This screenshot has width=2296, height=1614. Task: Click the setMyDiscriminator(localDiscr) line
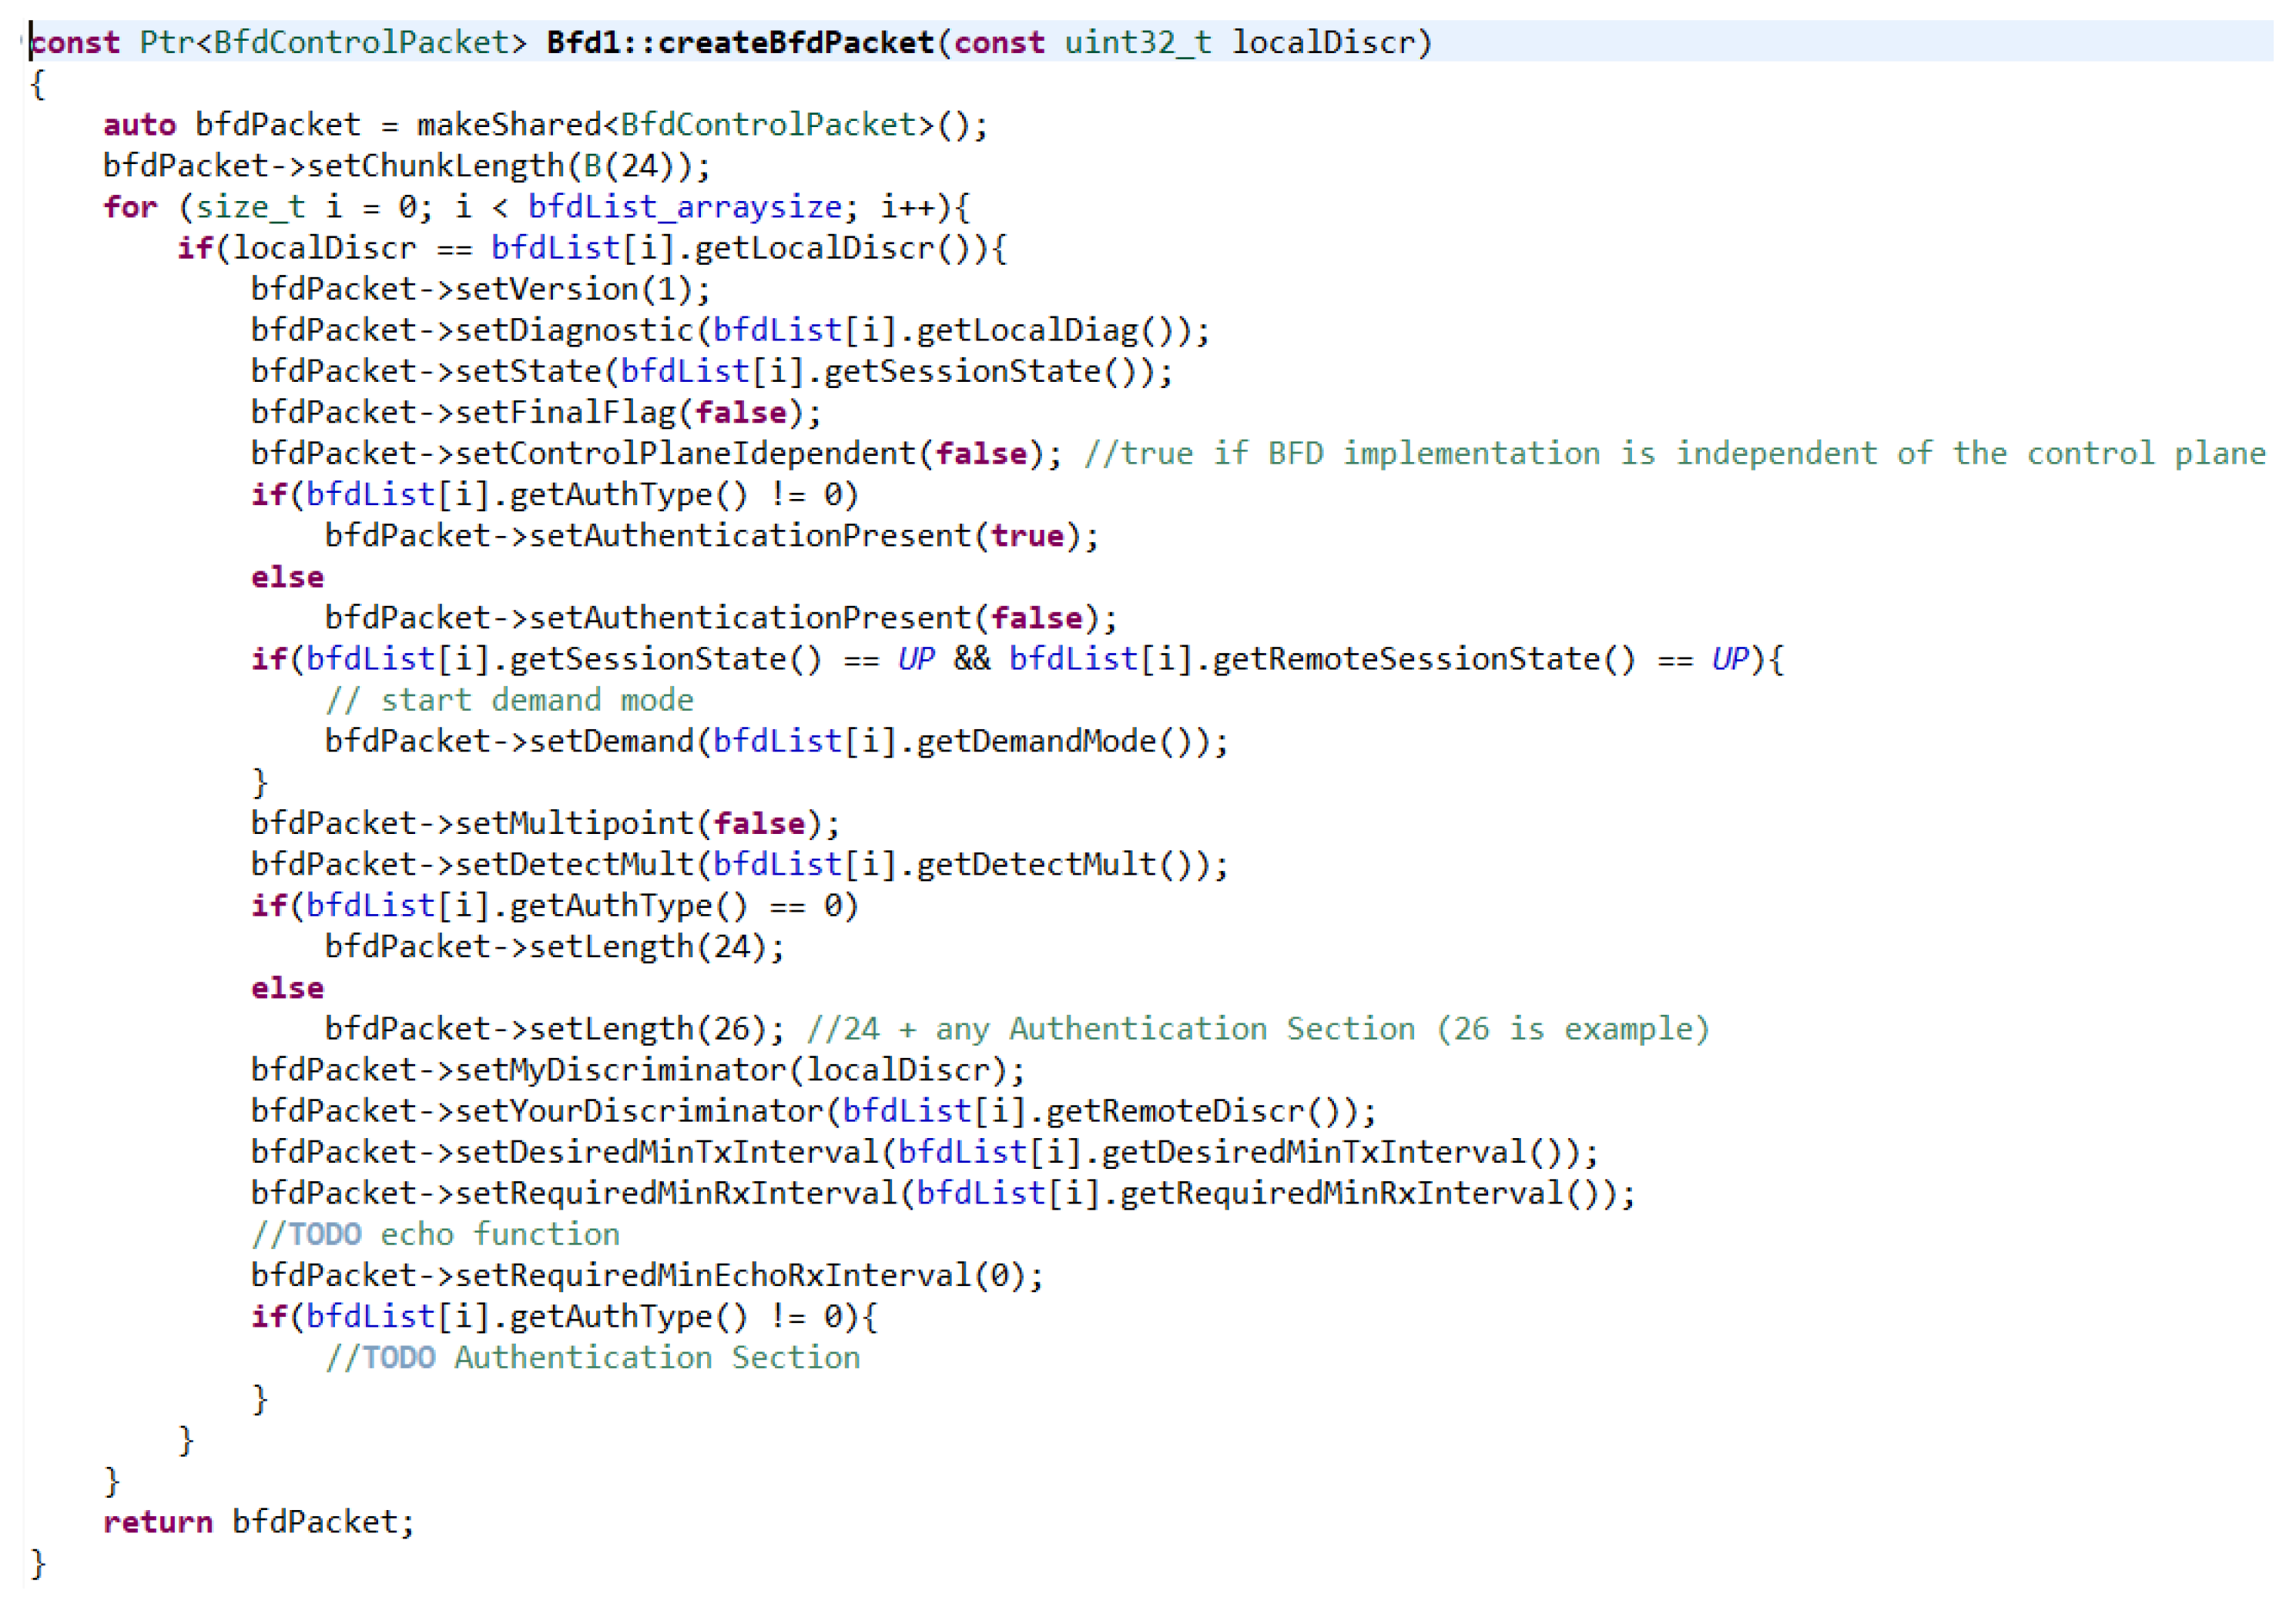[x=637, y=1070]
